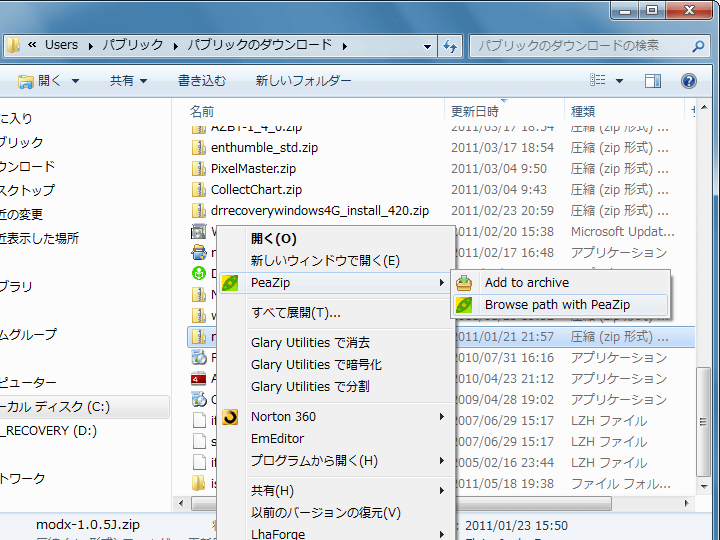Click the 名前 column header
The width and height of the screenshot is (720, 540).
[x=202, y=111]
